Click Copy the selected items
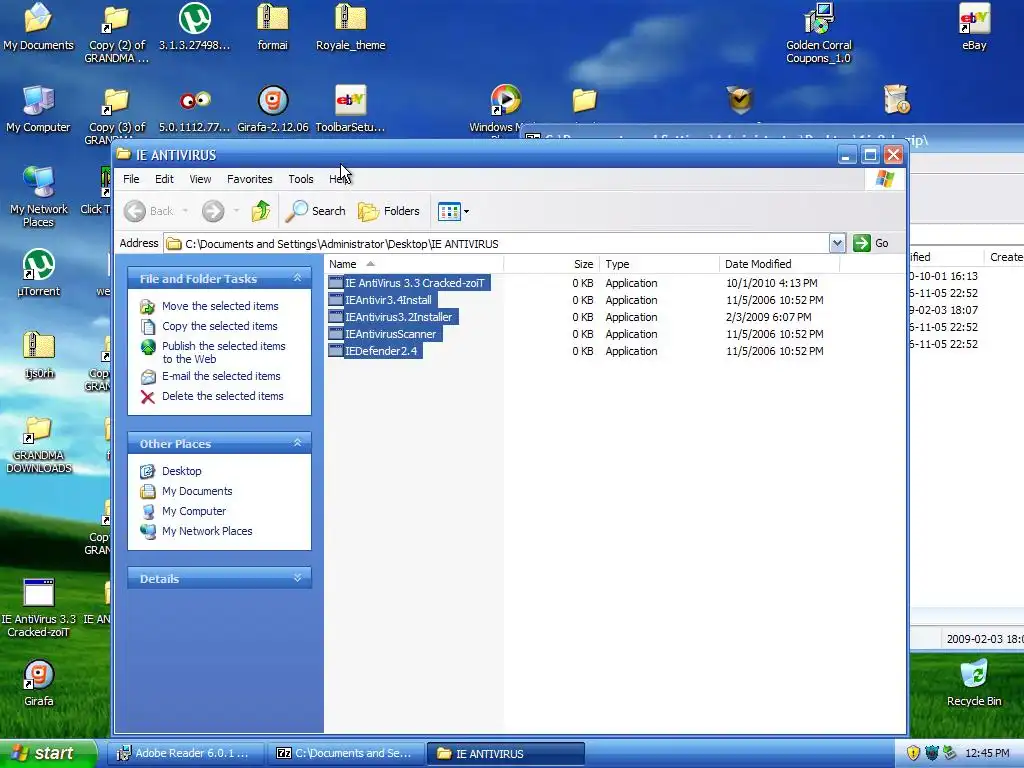 [x=219, y=326]
